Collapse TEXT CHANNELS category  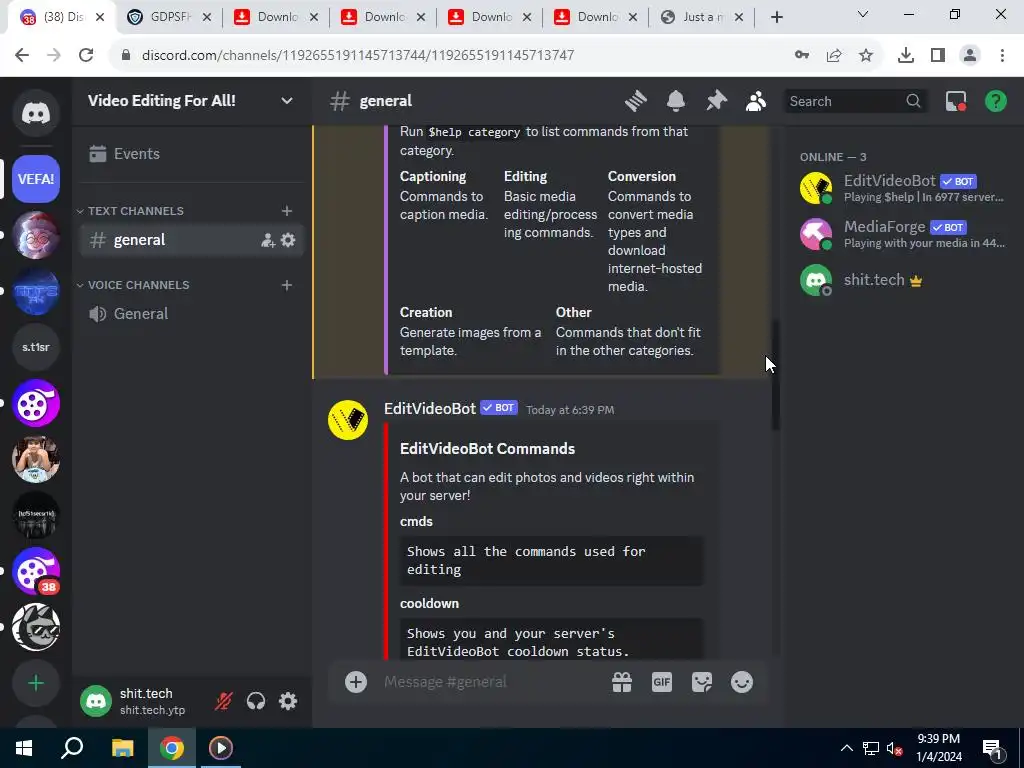tap(130, 211)
